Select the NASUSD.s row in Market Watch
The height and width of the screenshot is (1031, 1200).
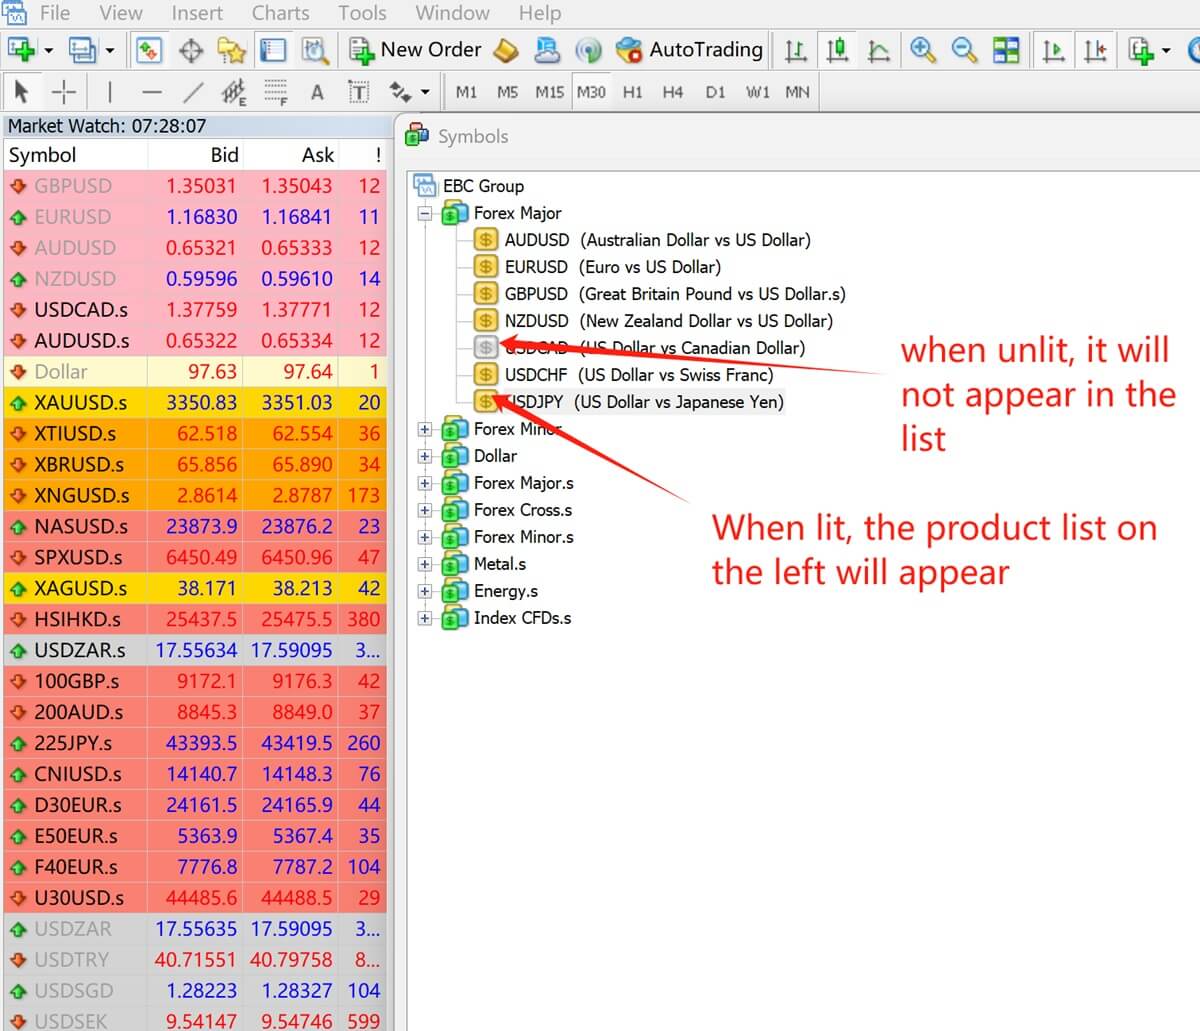pyautogui.click(x=195, y=527)
